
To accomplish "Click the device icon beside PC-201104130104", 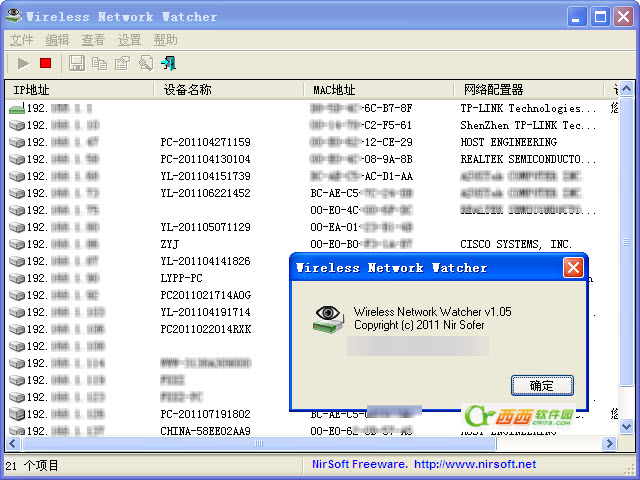I will coord(17,159).
